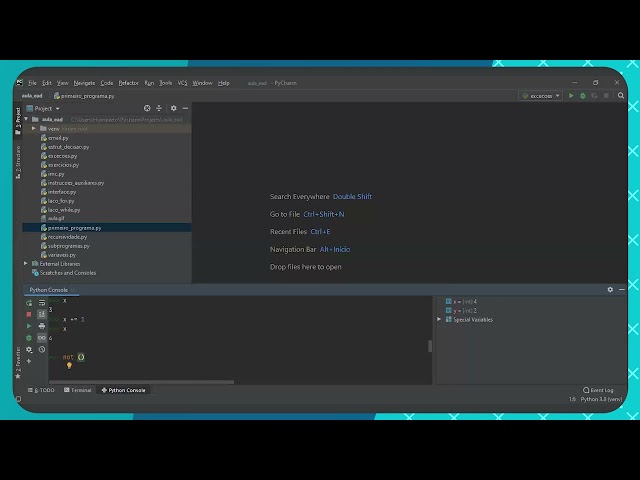Run the excecoes configuration with the green play button

pyautogui.click(x=571, y=96)
